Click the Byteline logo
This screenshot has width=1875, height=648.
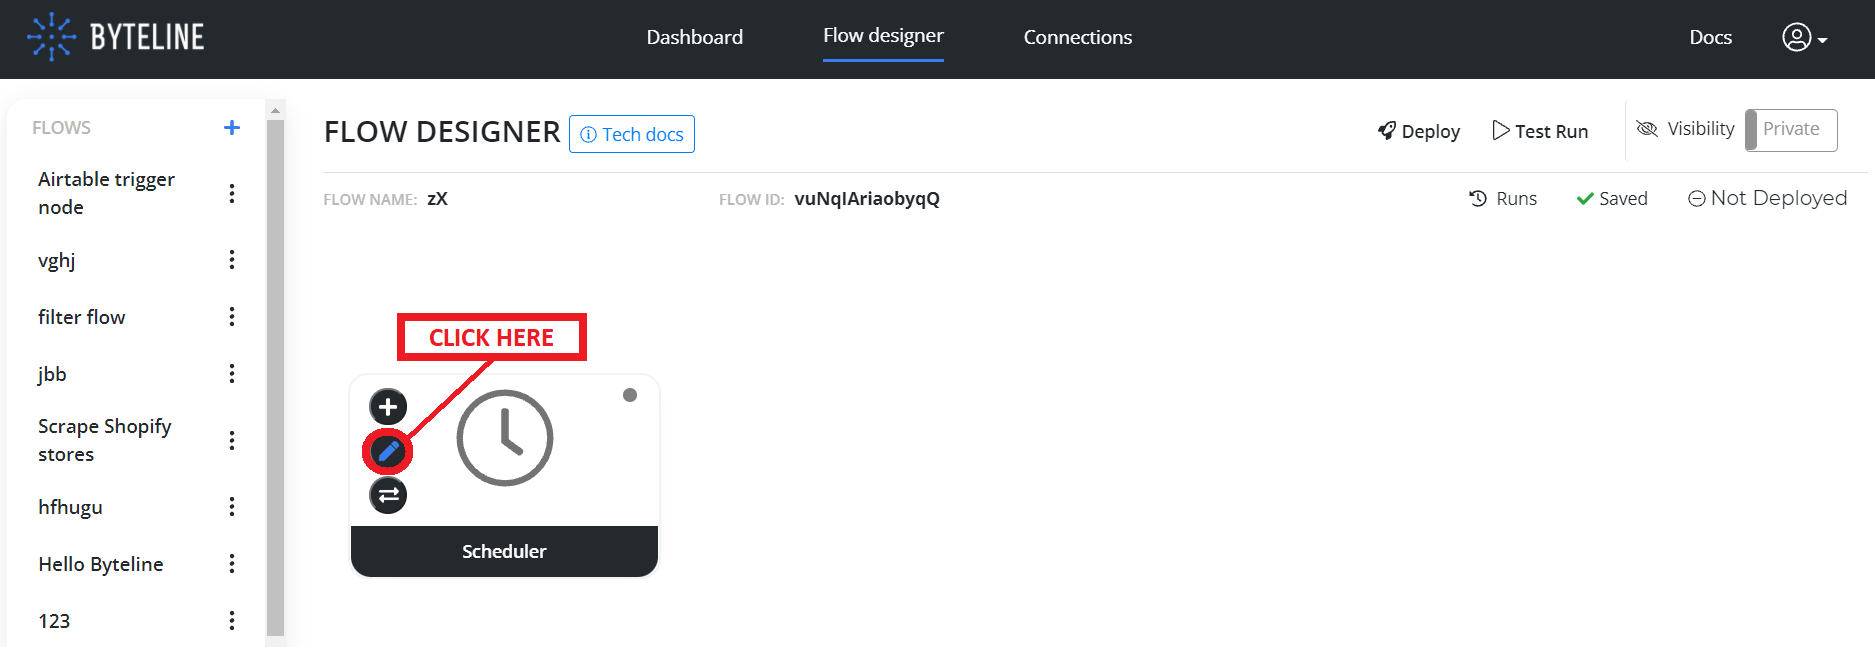(116, 37)
